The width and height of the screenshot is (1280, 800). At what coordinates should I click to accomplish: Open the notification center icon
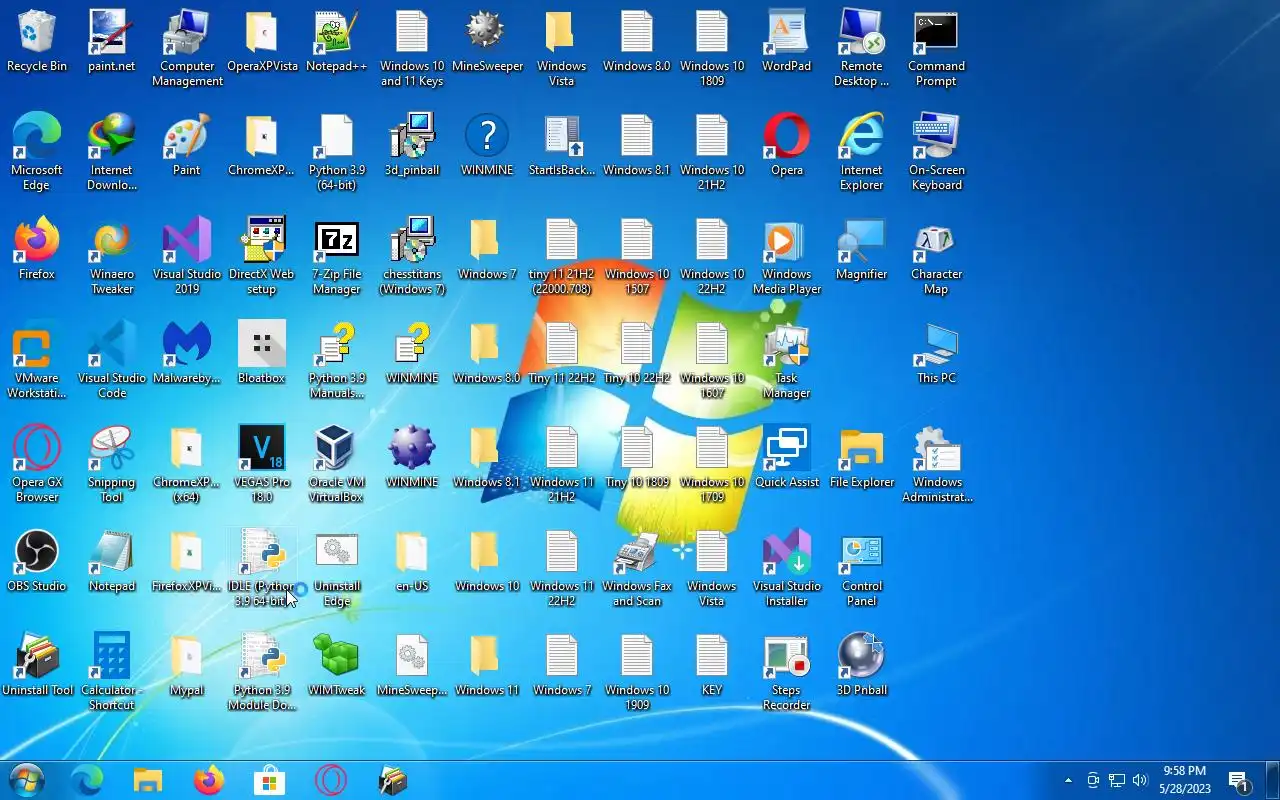pyautogui.click(x=1240, y=780)
